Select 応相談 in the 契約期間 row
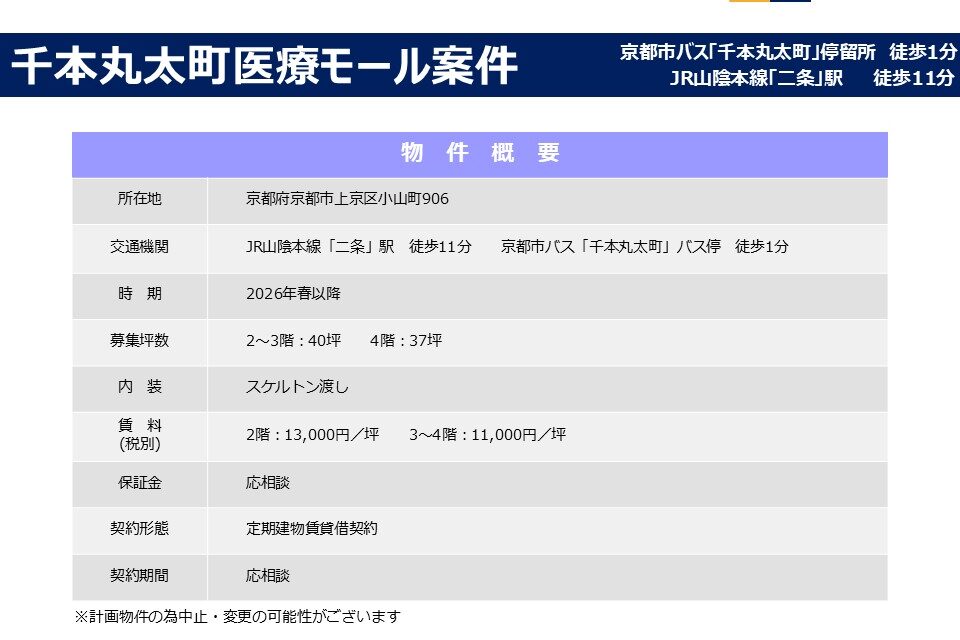 click(x=268, y=576)
